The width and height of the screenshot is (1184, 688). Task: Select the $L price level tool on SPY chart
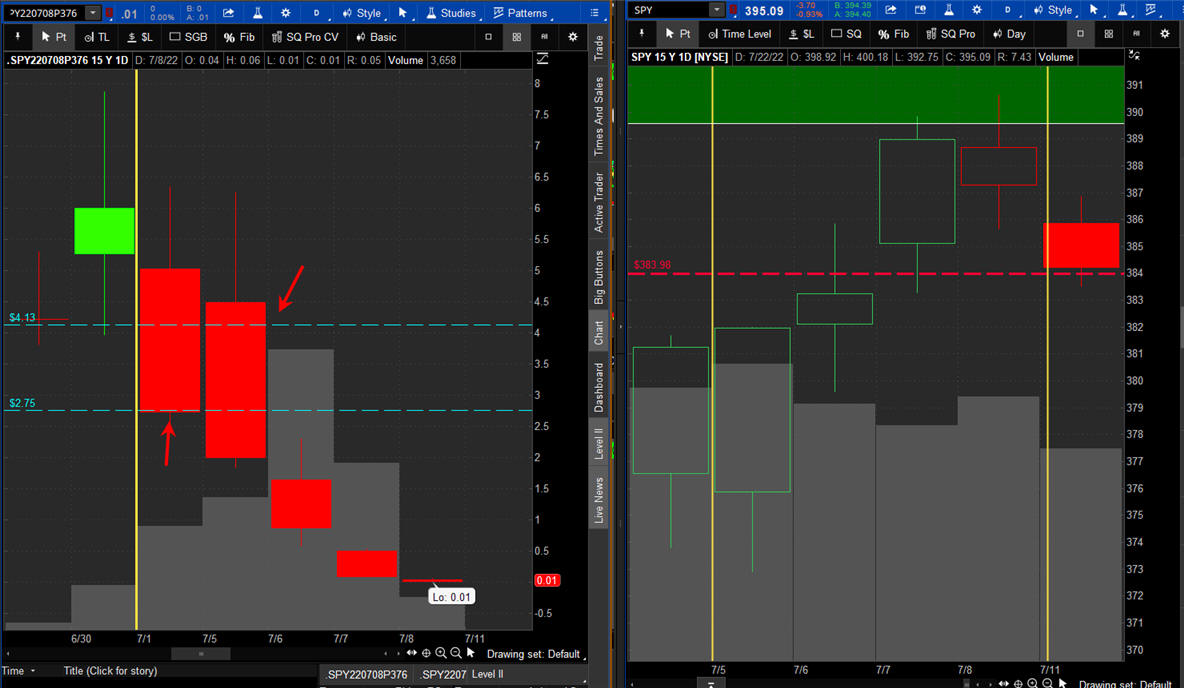tap(801, 33)
